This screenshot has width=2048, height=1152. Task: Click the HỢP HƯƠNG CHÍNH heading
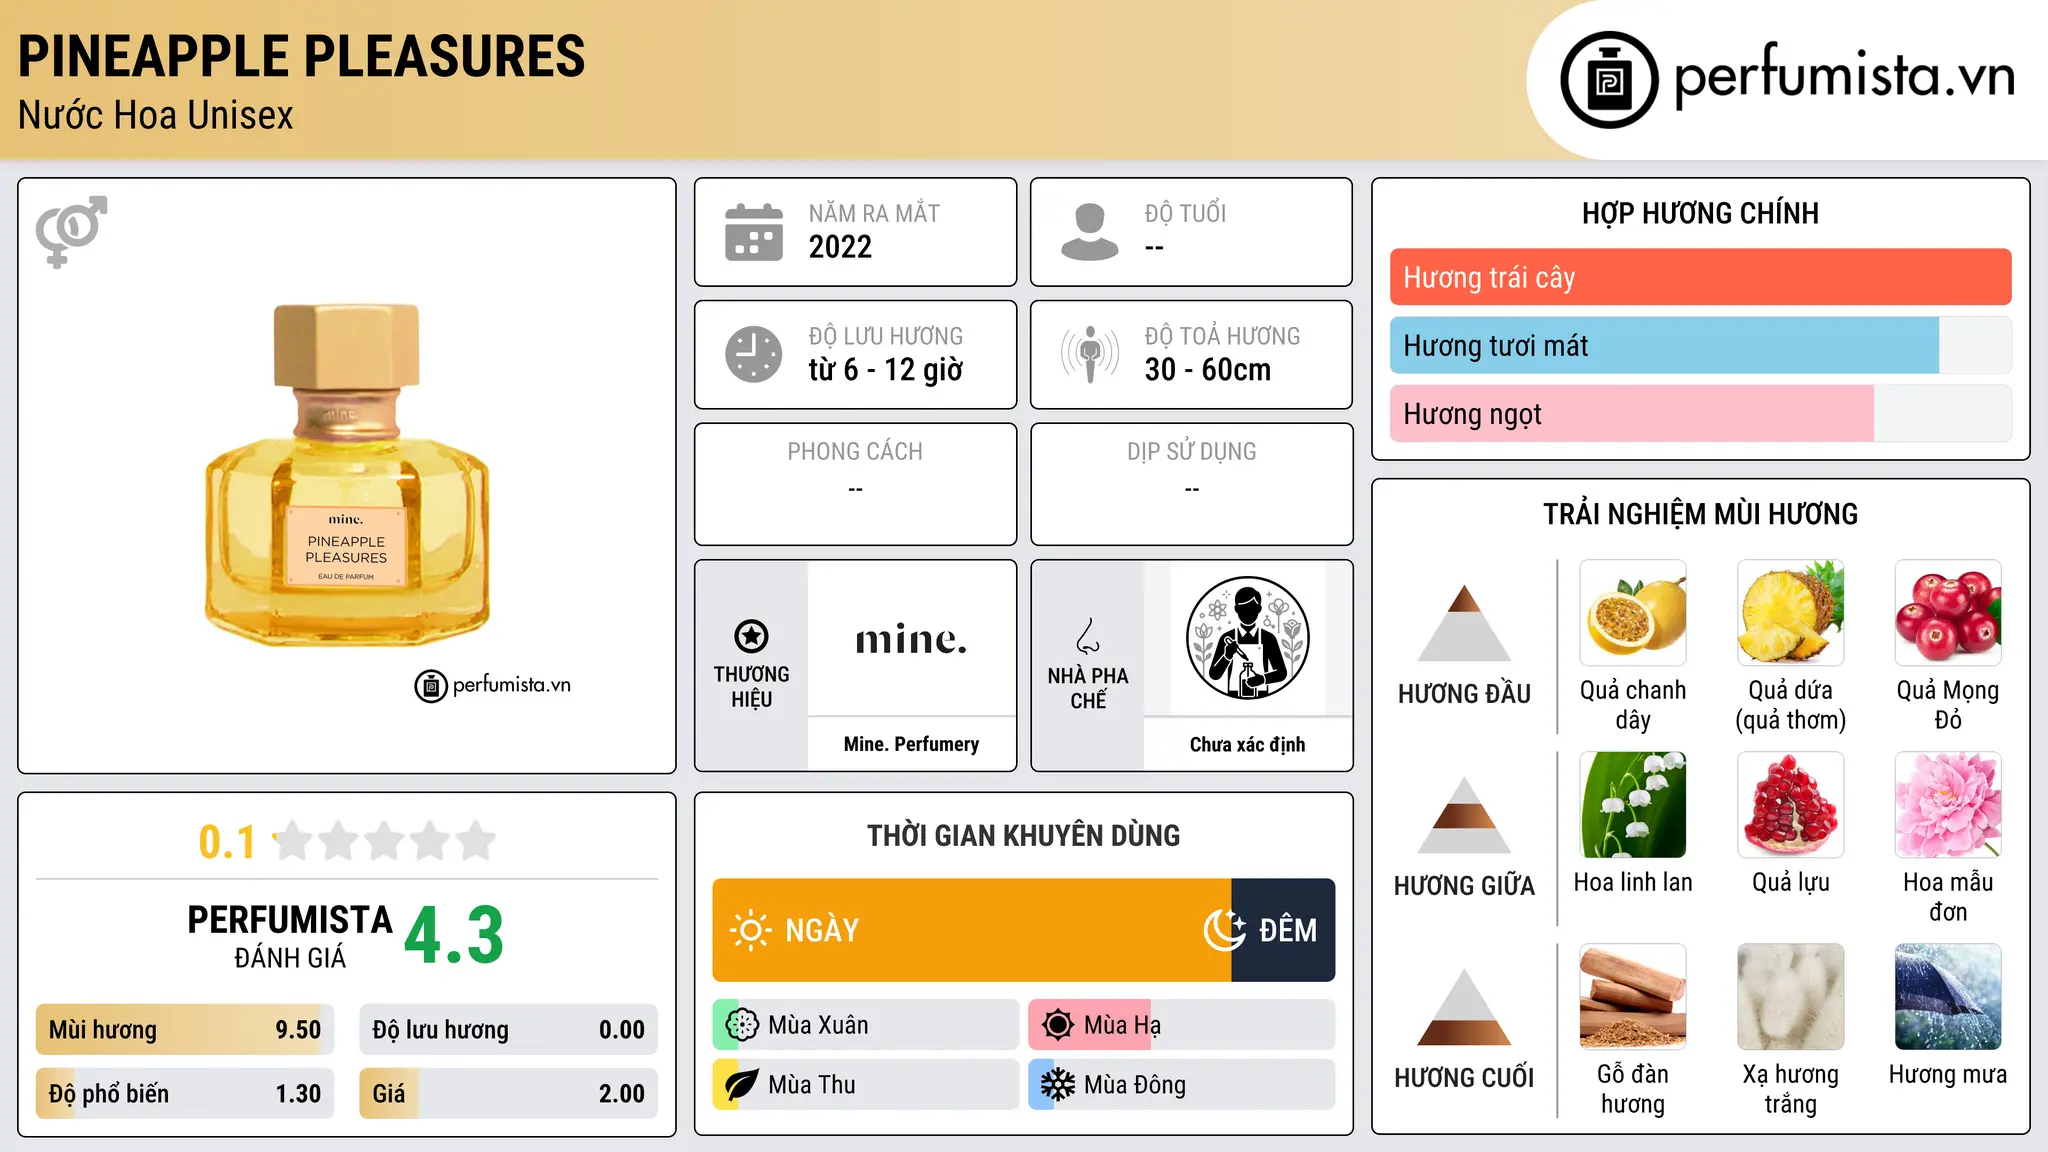pyautogui.click(x=1700, y=213)
